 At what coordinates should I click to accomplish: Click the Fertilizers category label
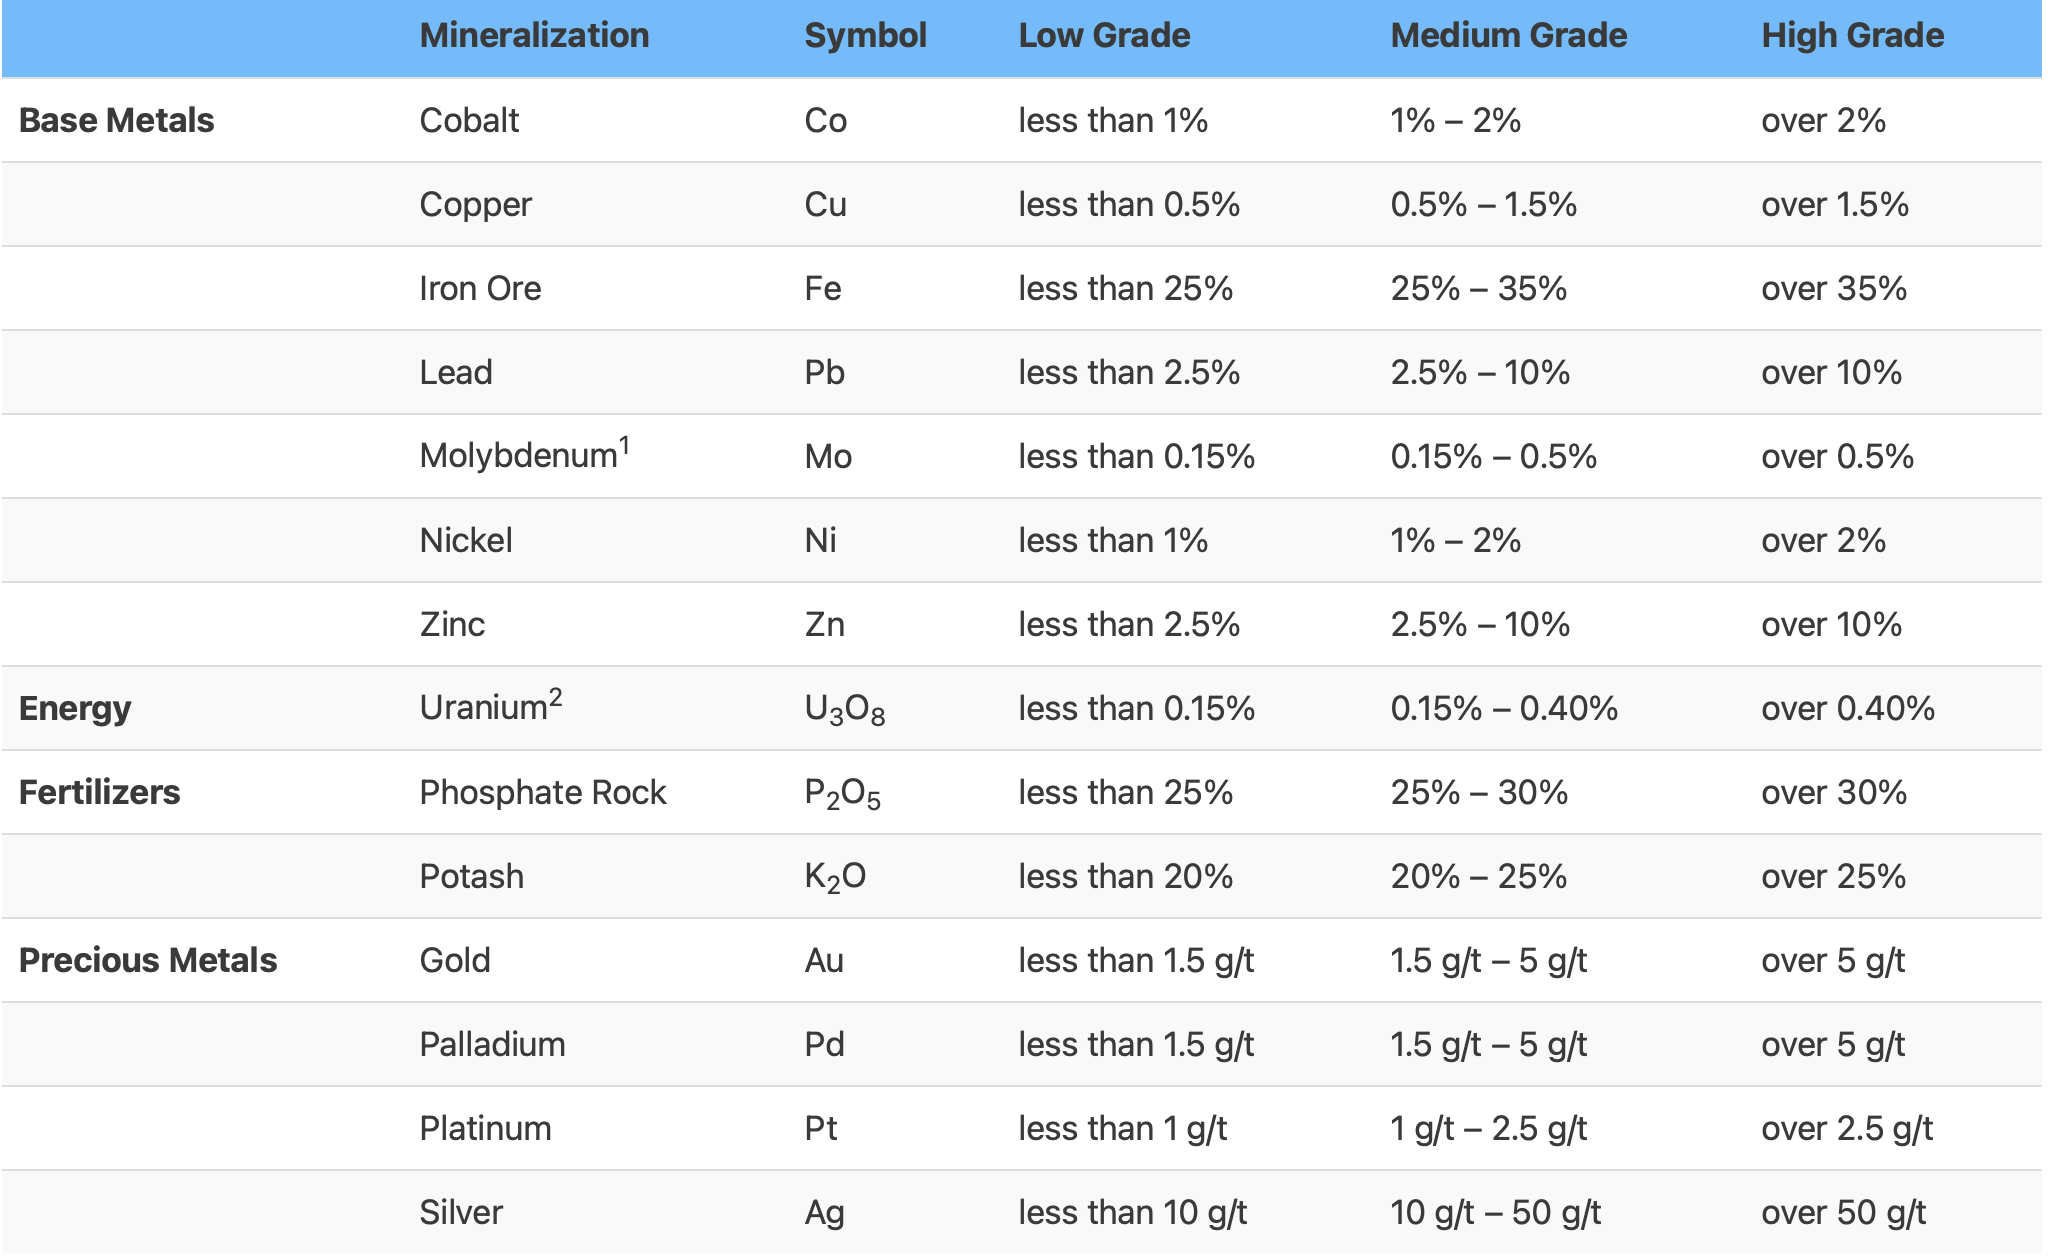point(99,792)
